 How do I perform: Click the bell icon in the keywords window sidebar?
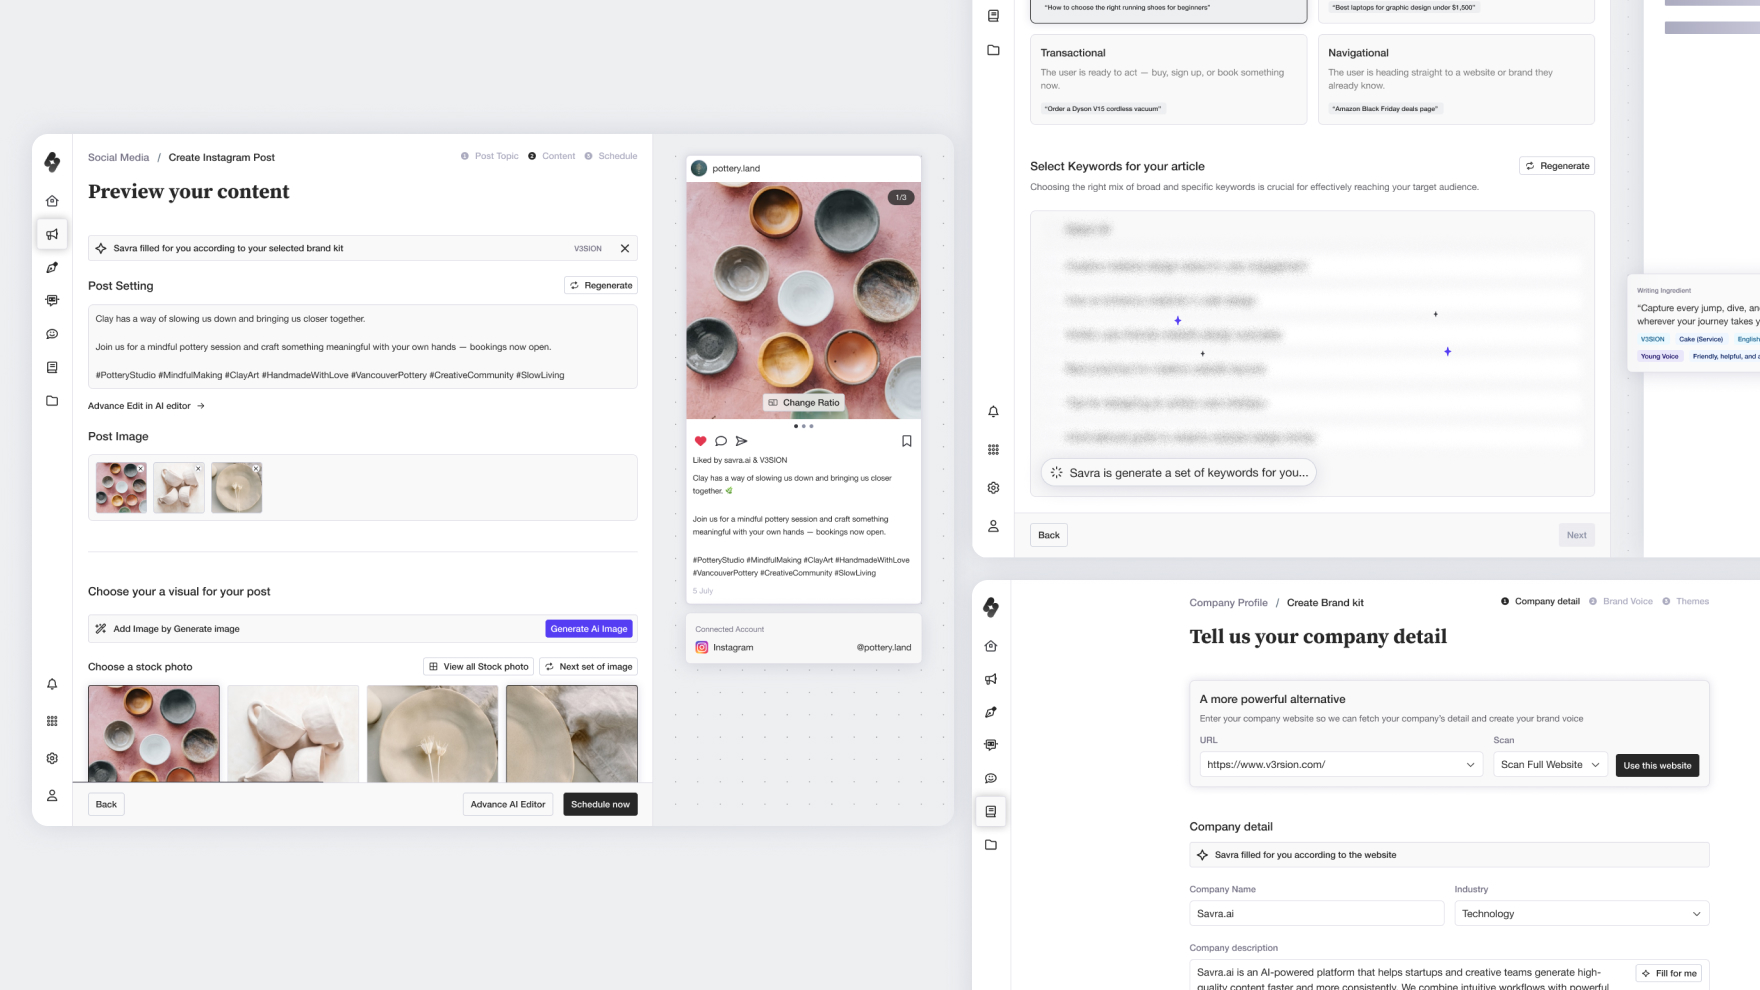[x=993, y=412]
